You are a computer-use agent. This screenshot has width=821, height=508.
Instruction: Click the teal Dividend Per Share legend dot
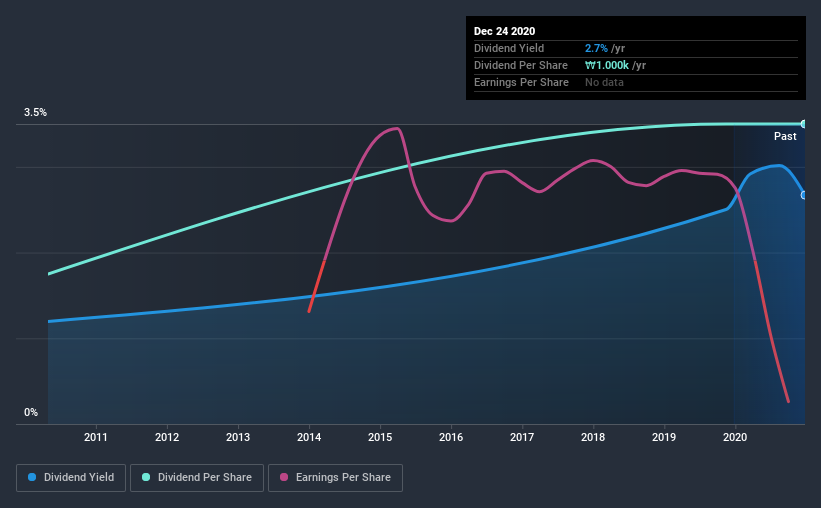click(146, 477)
